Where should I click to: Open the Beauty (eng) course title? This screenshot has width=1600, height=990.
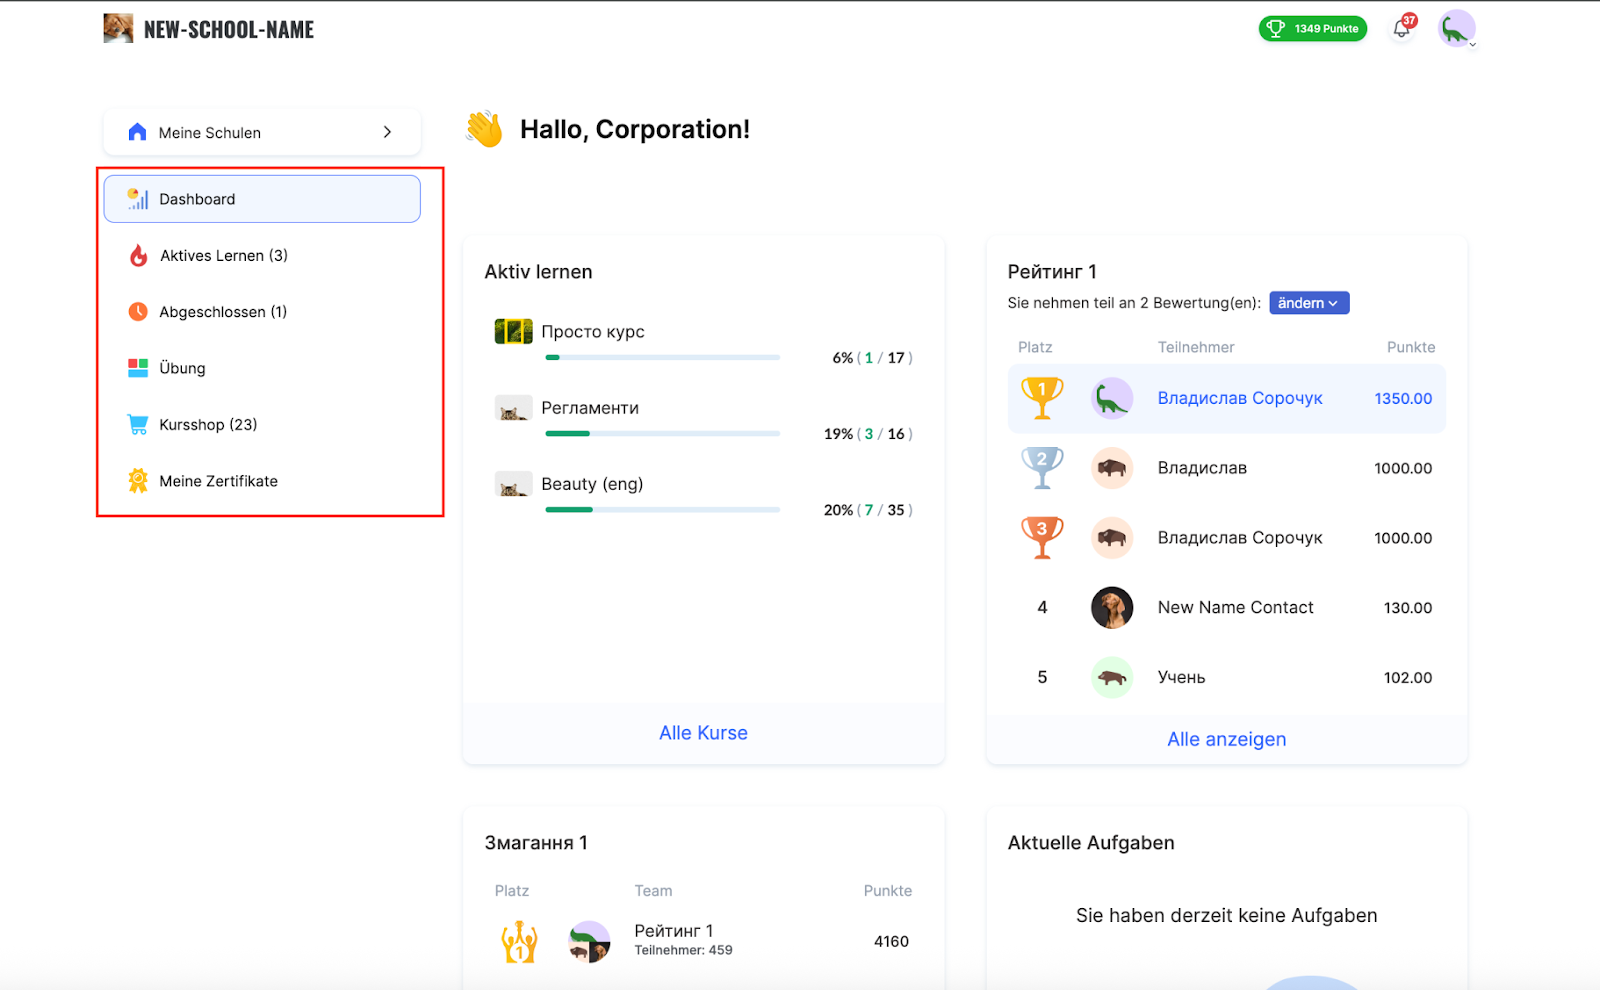click(592, 484)
